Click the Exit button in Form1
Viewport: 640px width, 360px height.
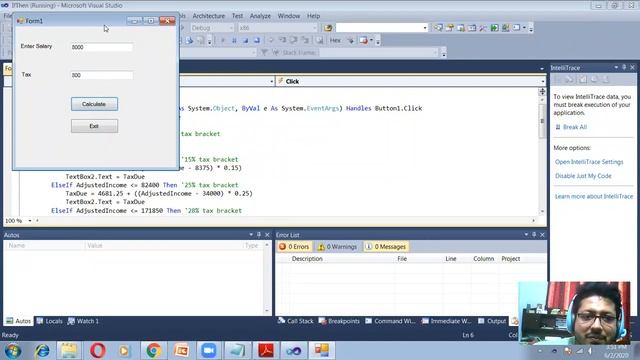coord(94,126)
